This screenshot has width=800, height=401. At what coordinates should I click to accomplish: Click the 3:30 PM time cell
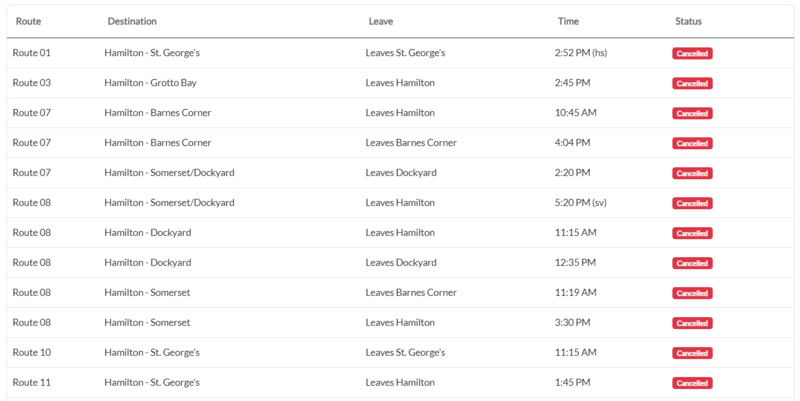coord(572,323)
